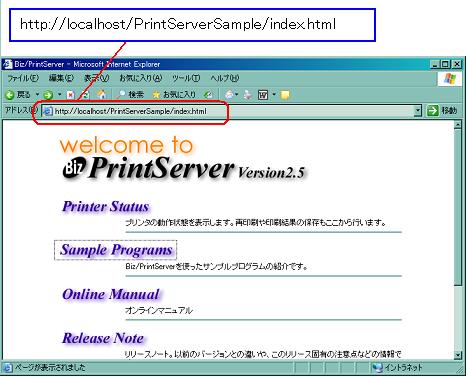This screenshot has width=468, height=378.
Task: Open the ファイル(F) menu
Action: 23,78
